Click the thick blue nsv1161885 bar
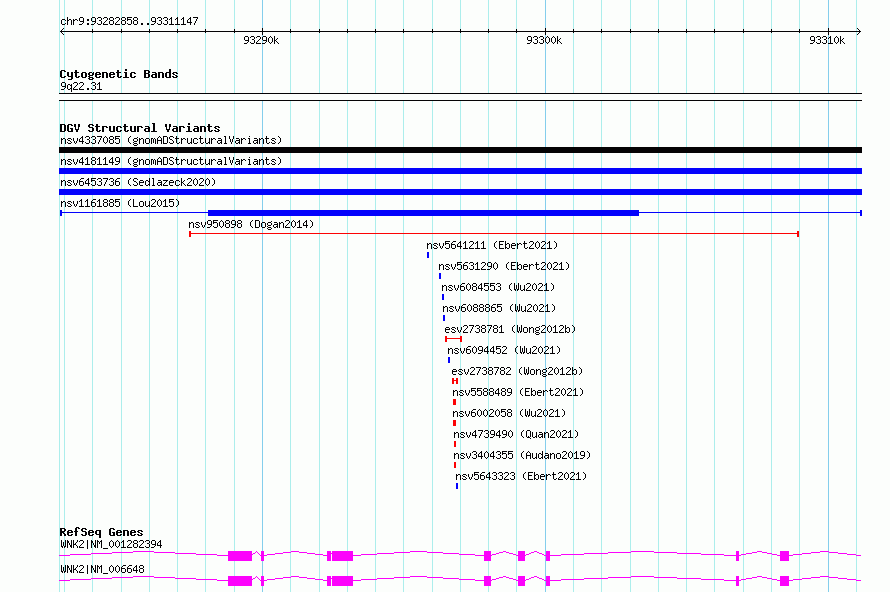 pyautogui.click(x=423, y=213)
